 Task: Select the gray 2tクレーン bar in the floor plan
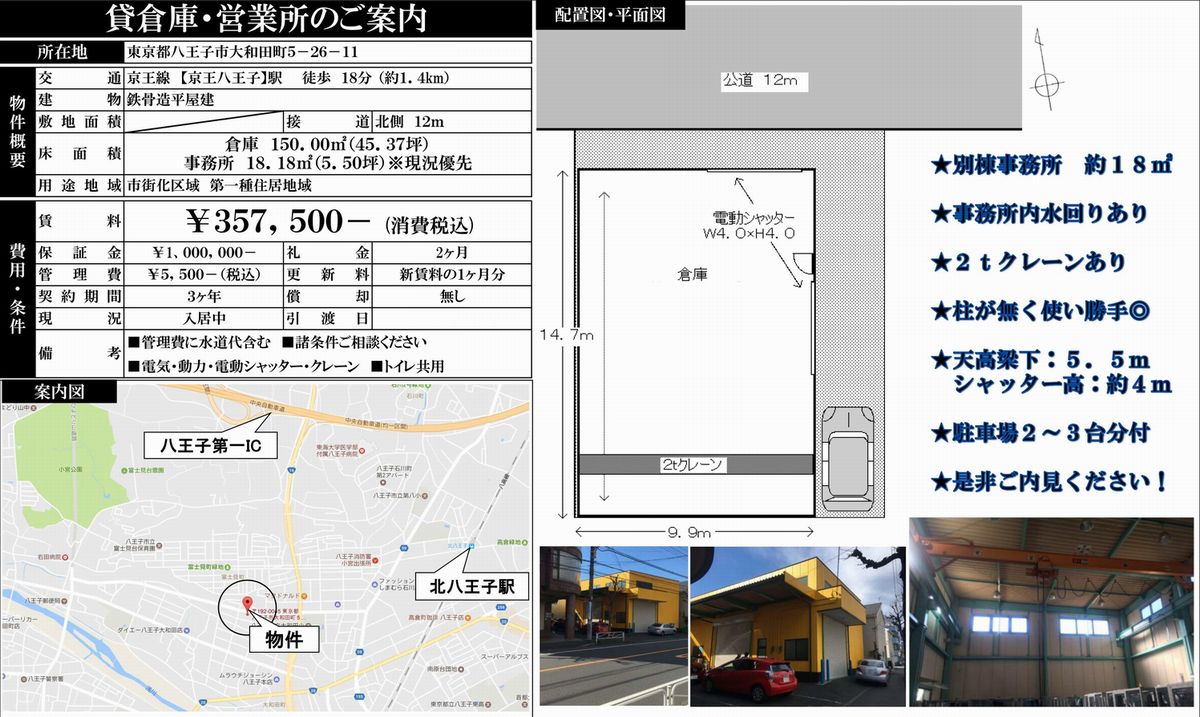pos(696,464)
